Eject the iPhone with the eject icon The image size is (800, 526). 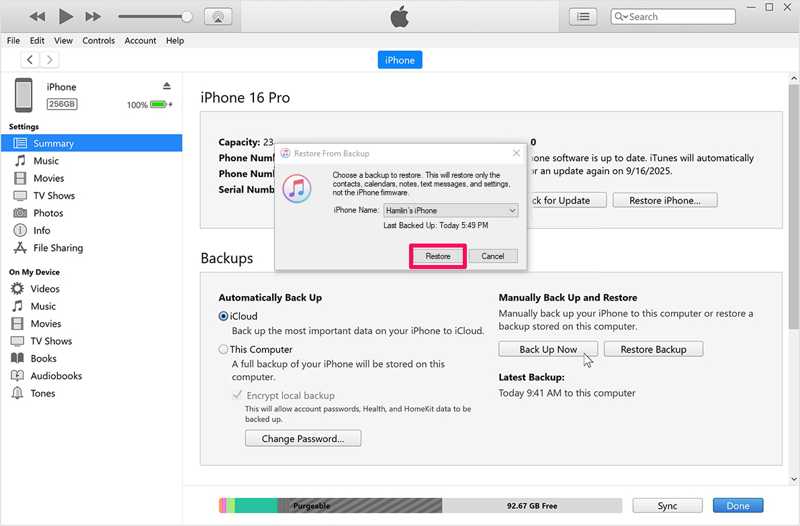click(x=167, y=86)
